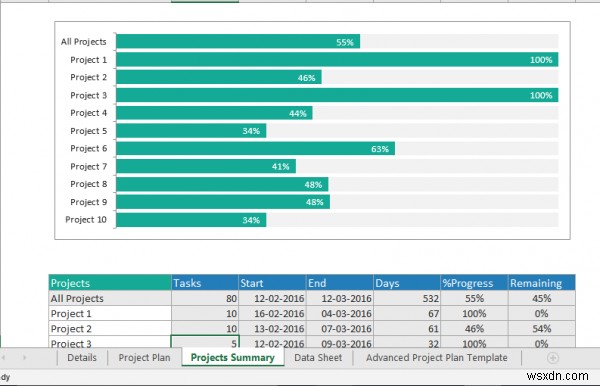Click the 45% remaining cell

coord(541,298)
